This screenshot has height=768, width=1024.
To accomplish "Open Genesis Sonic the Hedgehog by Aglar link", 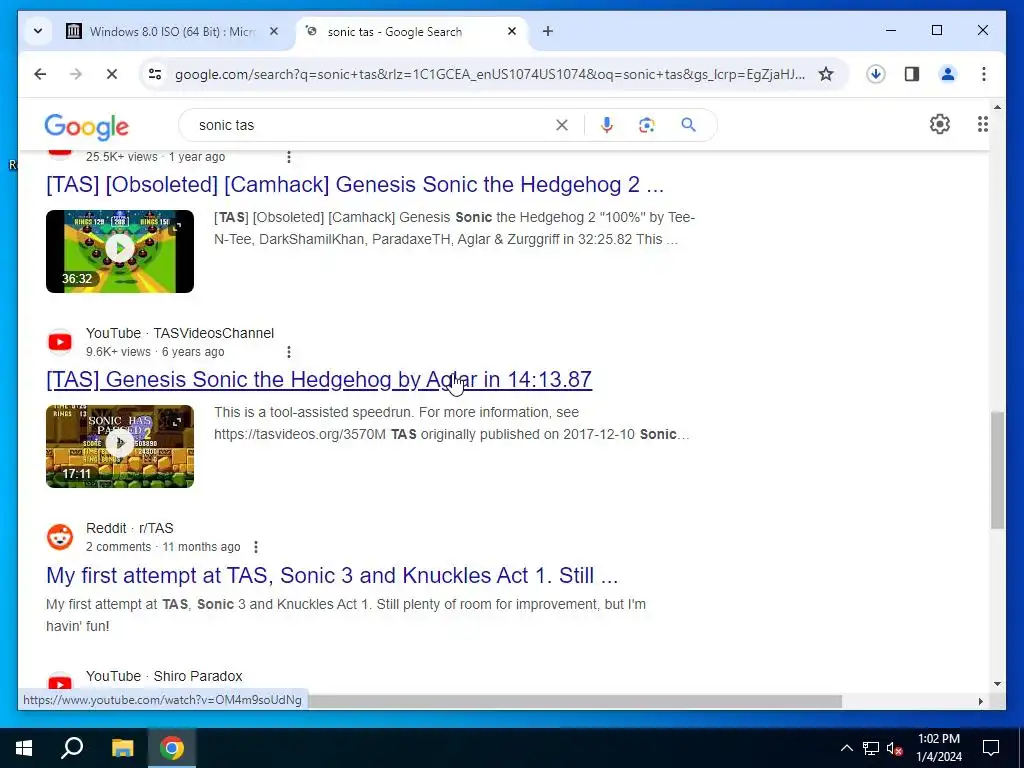I will click(319, 379).
